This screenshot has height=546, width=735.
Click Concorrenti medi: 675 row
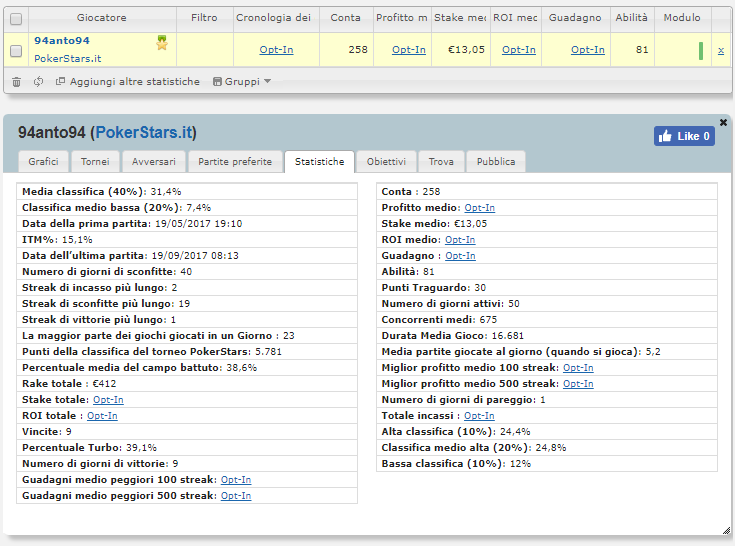[547, 320]
